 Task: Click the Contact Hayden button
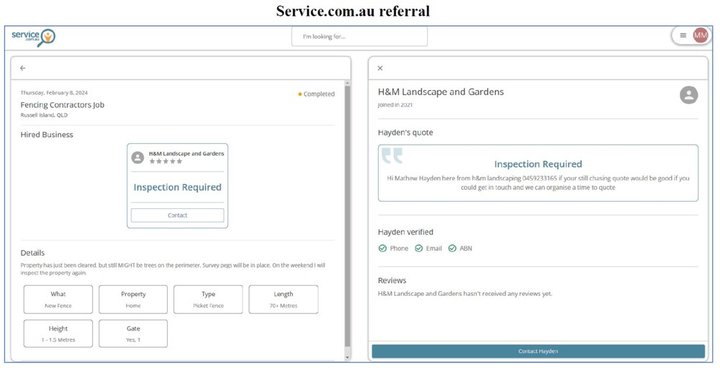[538, 351]
